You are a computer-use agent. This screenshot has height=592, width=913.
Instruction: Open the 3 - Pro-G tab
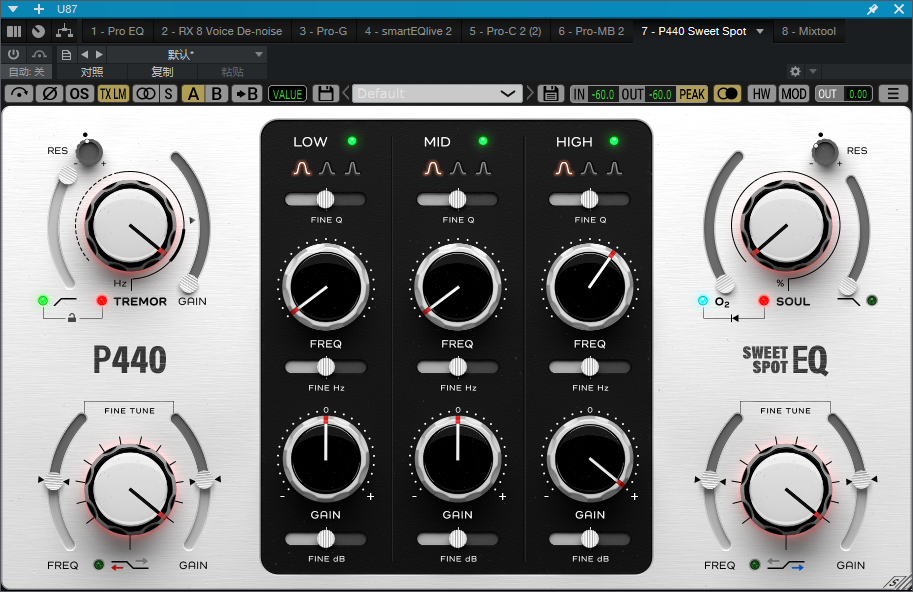point(323,31)
